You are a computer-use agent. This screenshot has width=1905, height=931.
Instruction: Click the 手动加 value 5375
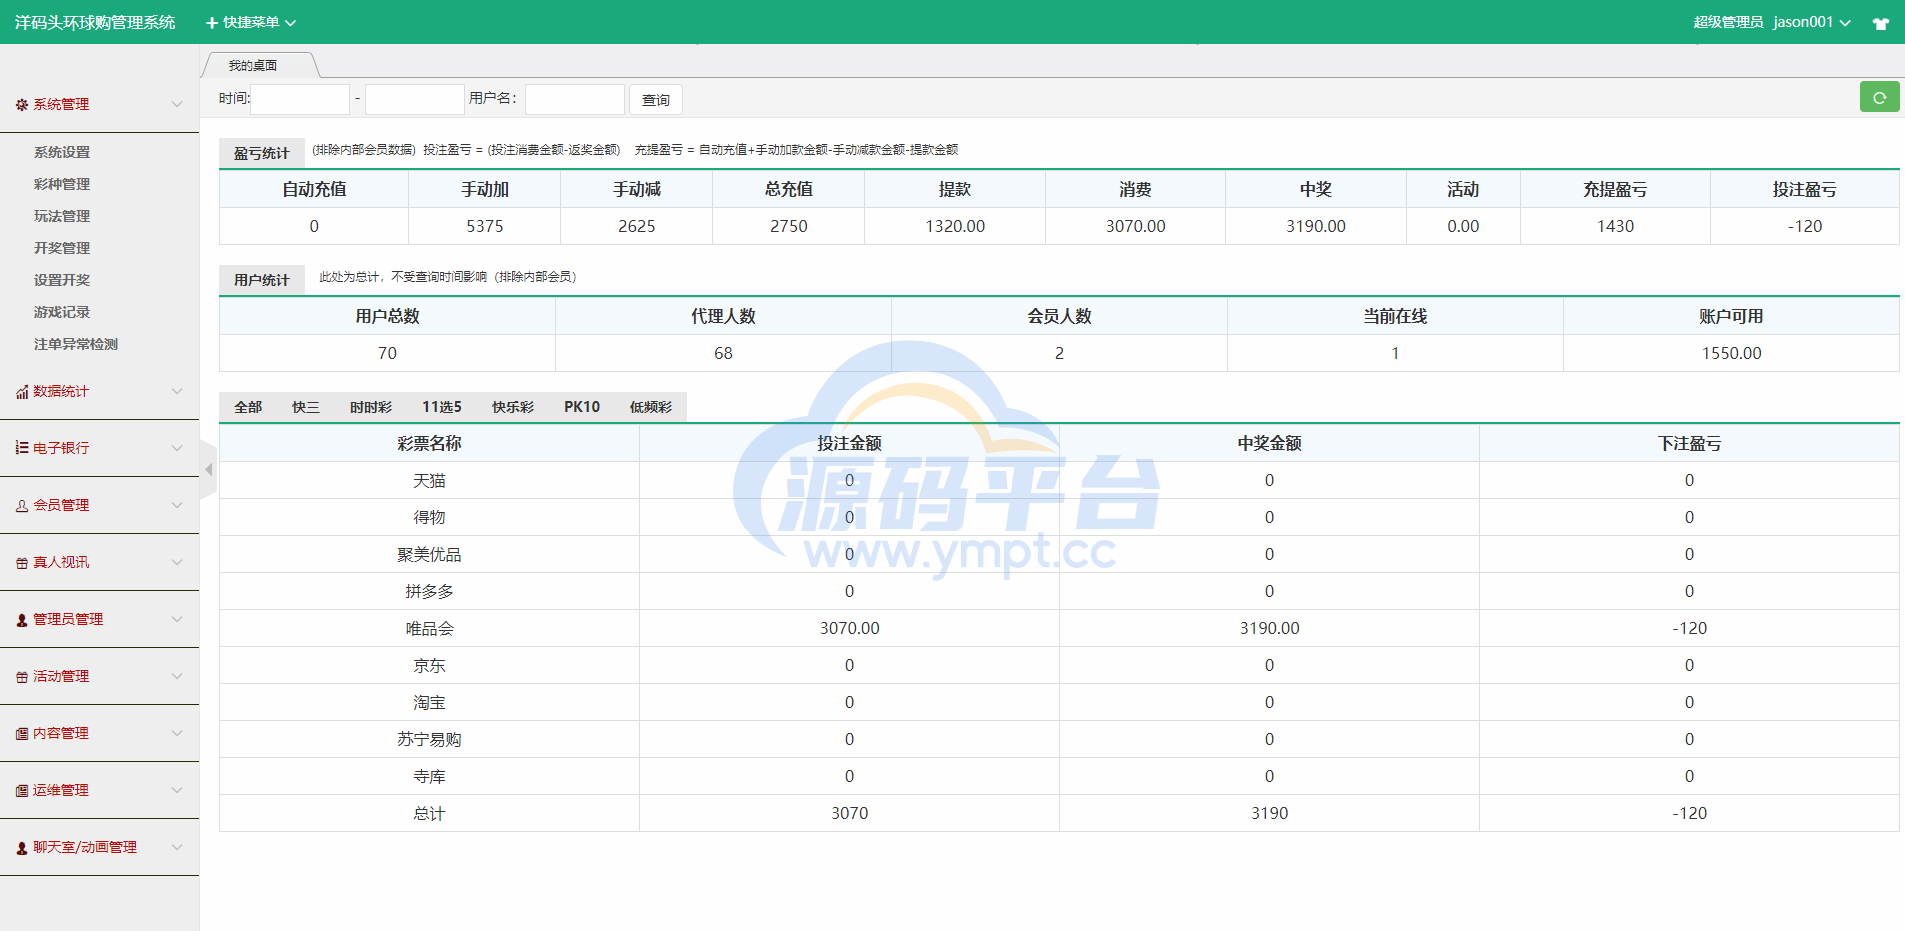485,226
